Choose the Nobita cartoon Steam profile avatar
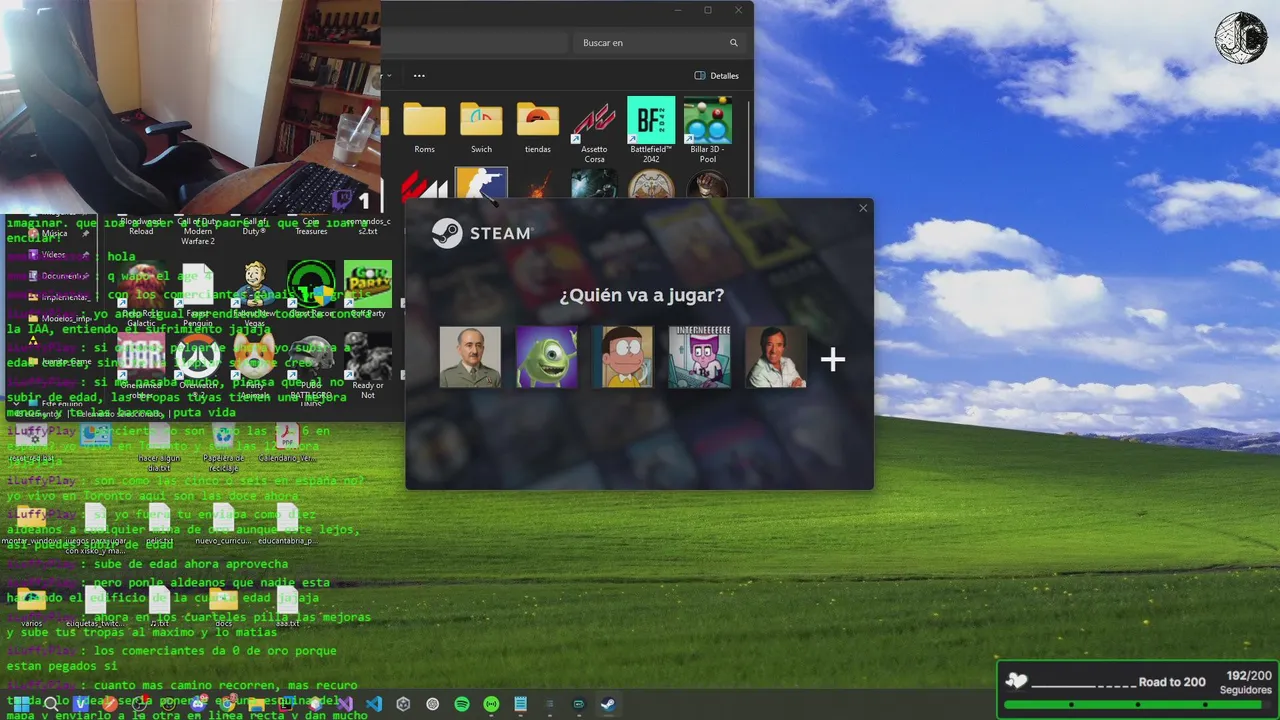 [622, 357]
